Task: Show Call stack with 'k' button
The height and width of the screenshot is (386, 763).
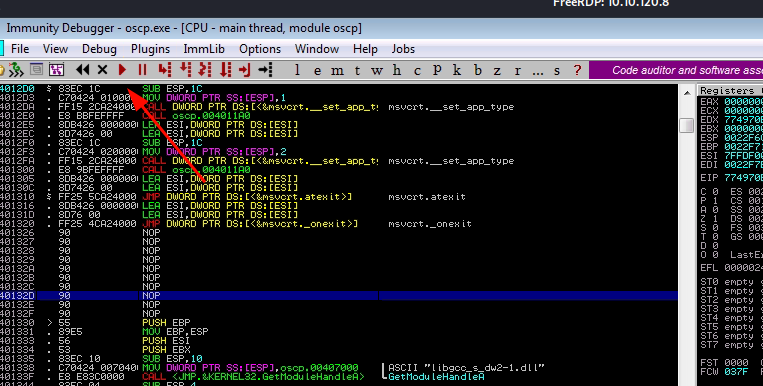Action: tap(457, 71)
